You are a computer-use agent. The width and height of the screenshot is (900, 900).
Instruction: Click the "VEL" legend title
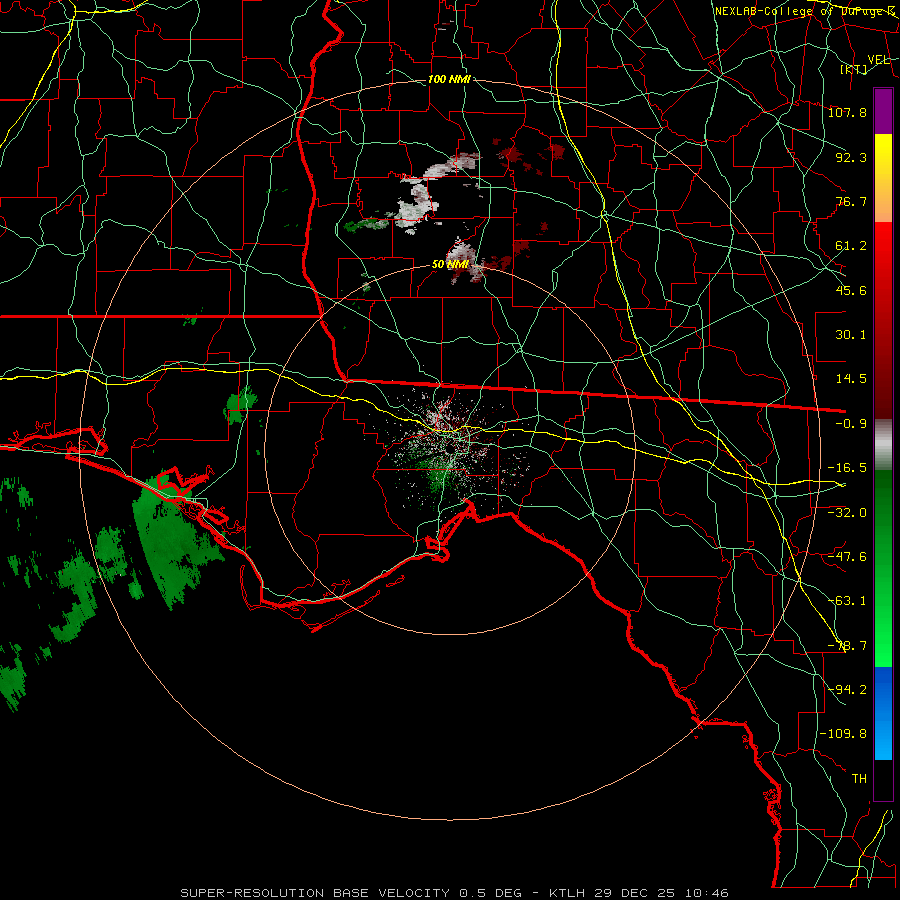coord(878,60)
